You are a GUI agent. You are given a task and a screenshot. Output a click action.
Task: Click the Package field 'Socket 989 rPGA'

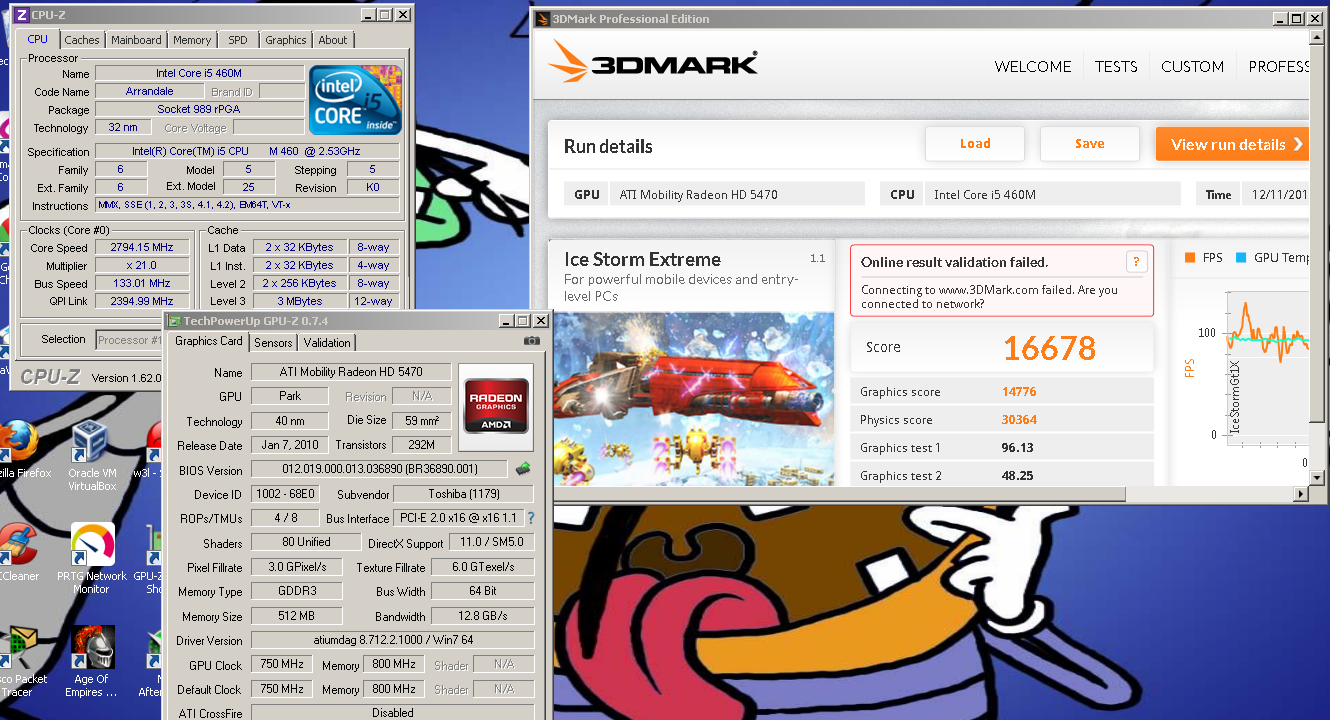tap(200, 109)
